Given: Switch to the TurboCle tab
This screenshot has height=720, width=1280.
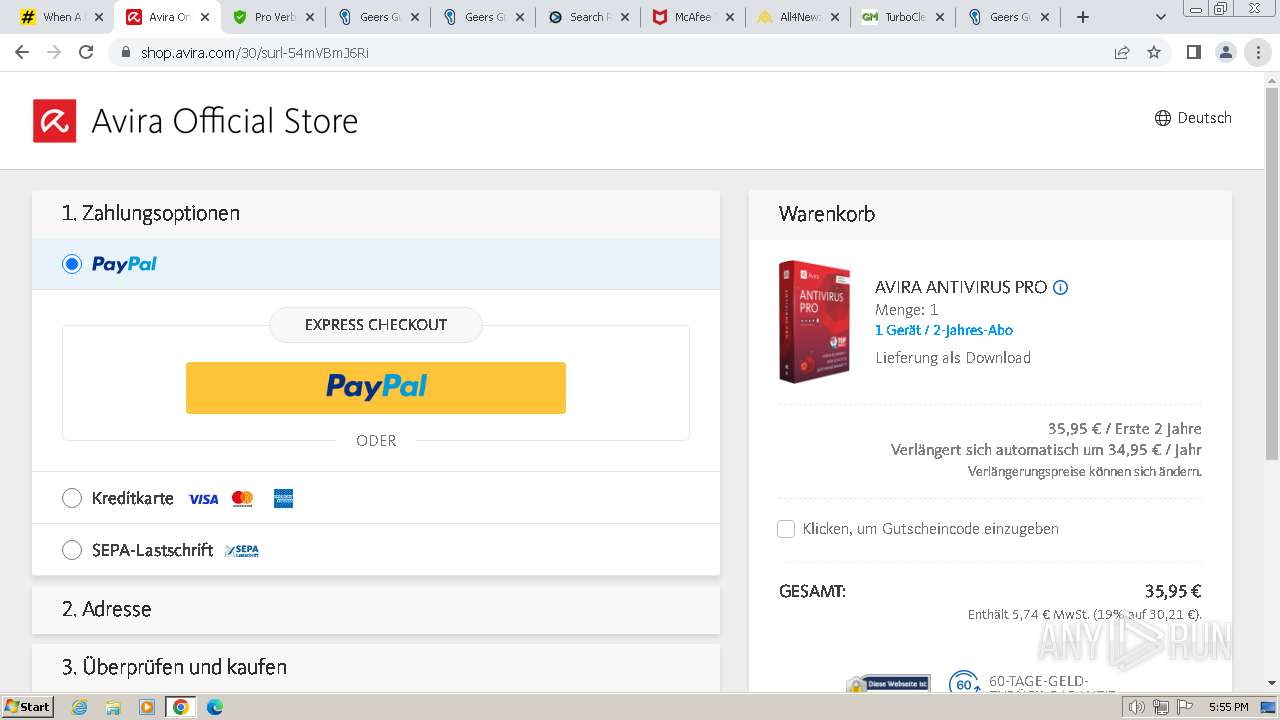Looking at the screenshot, I should pos(904,17).
